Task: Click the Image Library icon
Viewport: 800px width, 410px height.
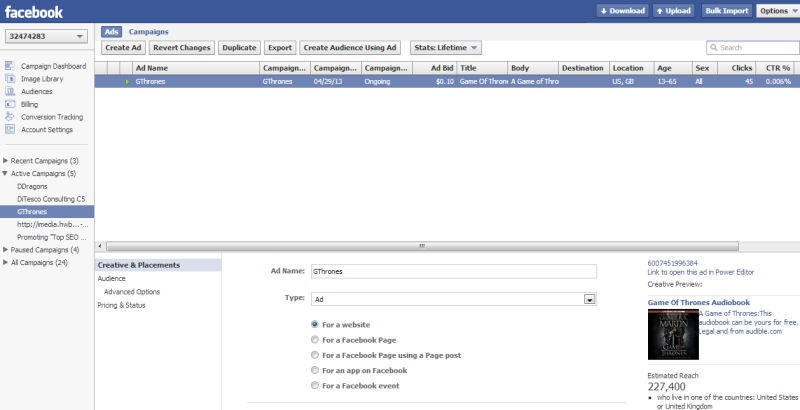Action: 10,79
